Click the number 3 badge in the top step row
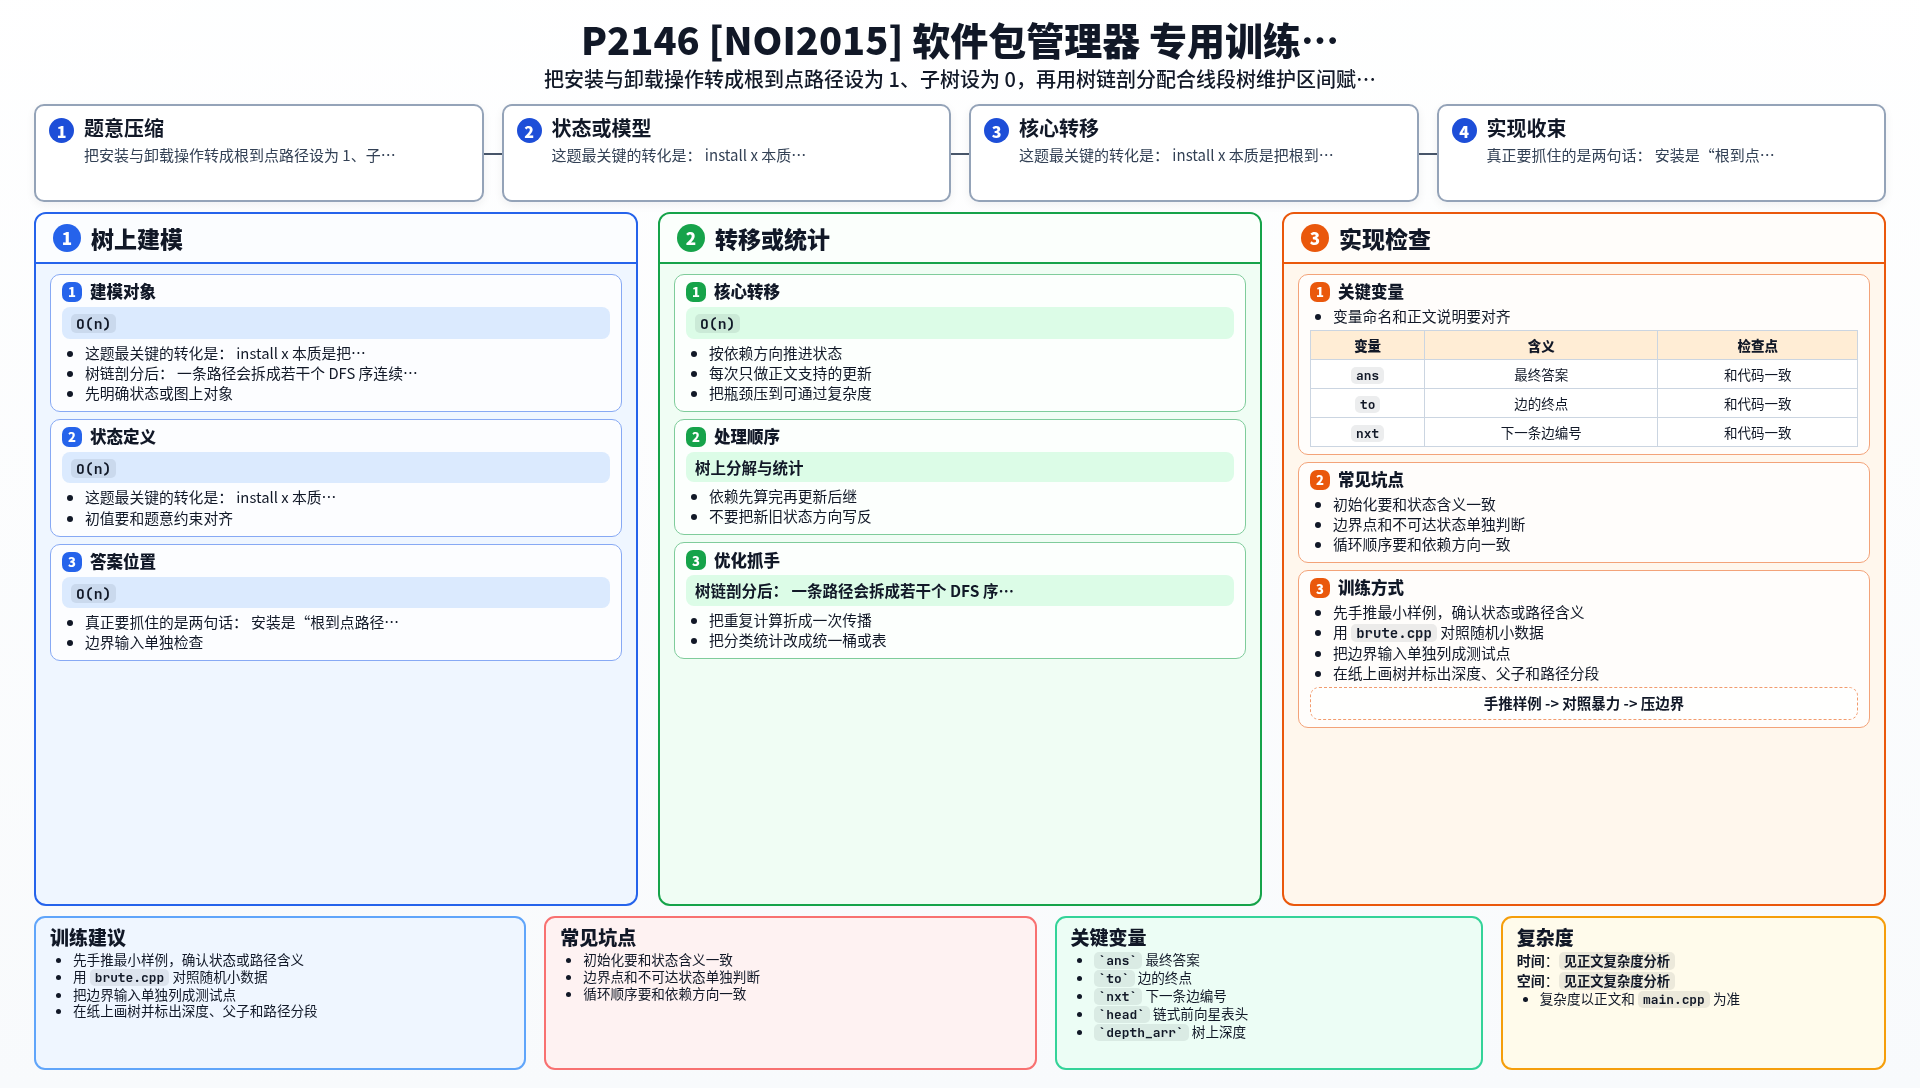 tap(996, 131)
